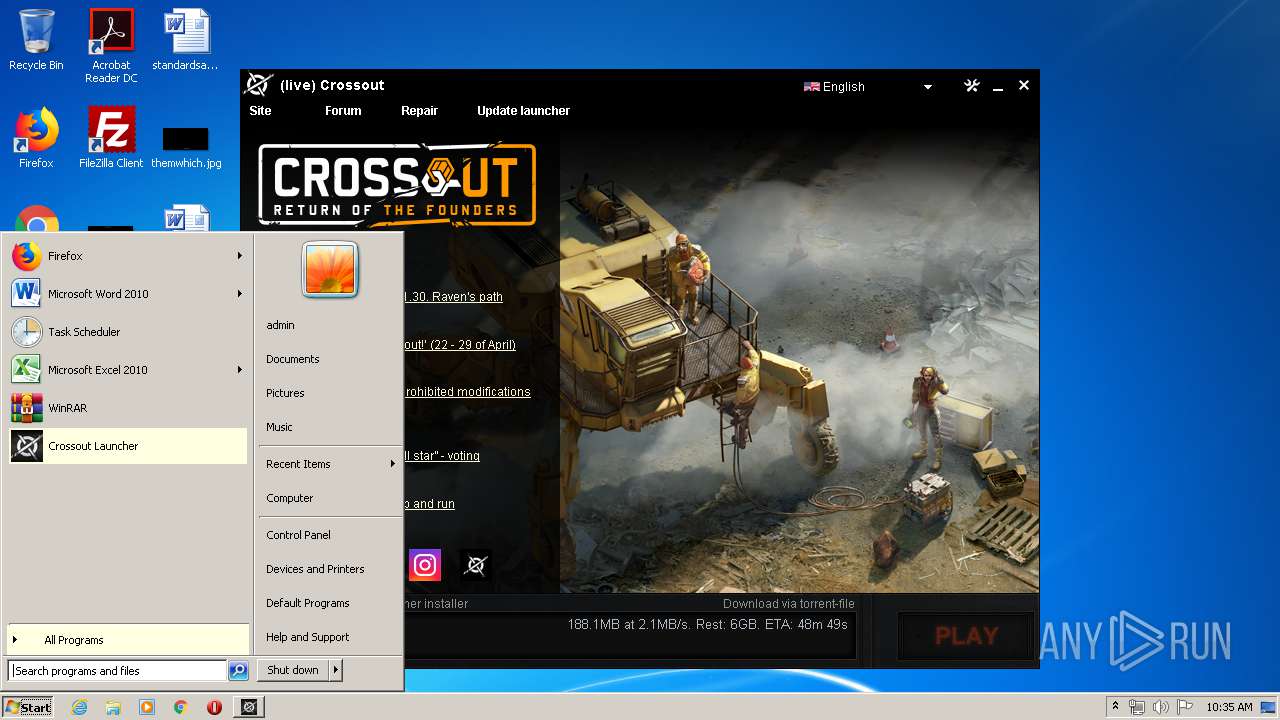Show hidden system tray icons

(1116, 707)
